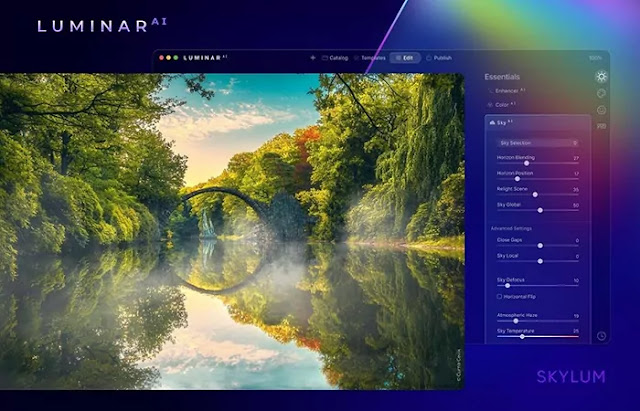The image size is (640, 411).
Task: Click the 100% zoom level indicator
Action: (x=595, y=58)
